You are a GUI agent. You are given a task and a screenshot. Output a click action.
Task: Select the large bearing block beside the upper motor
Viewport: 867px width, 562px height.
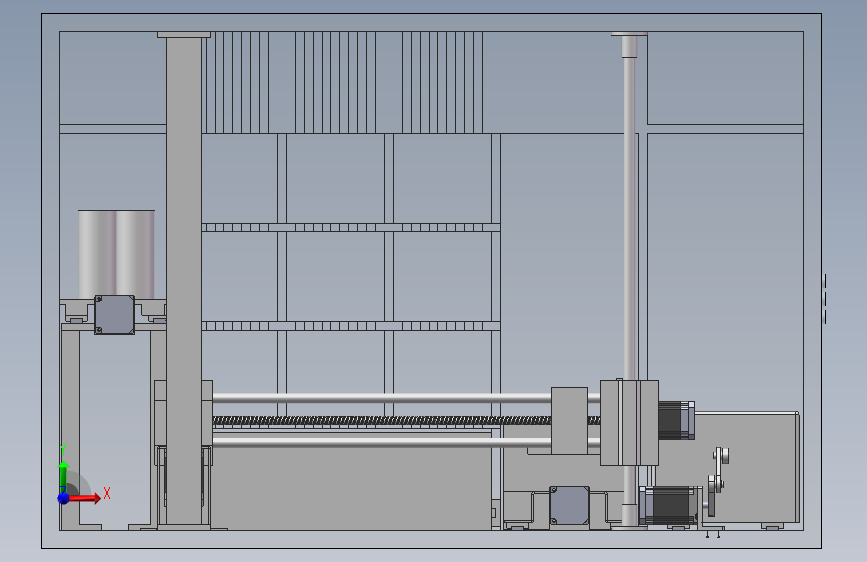click(x=629, y=423)
